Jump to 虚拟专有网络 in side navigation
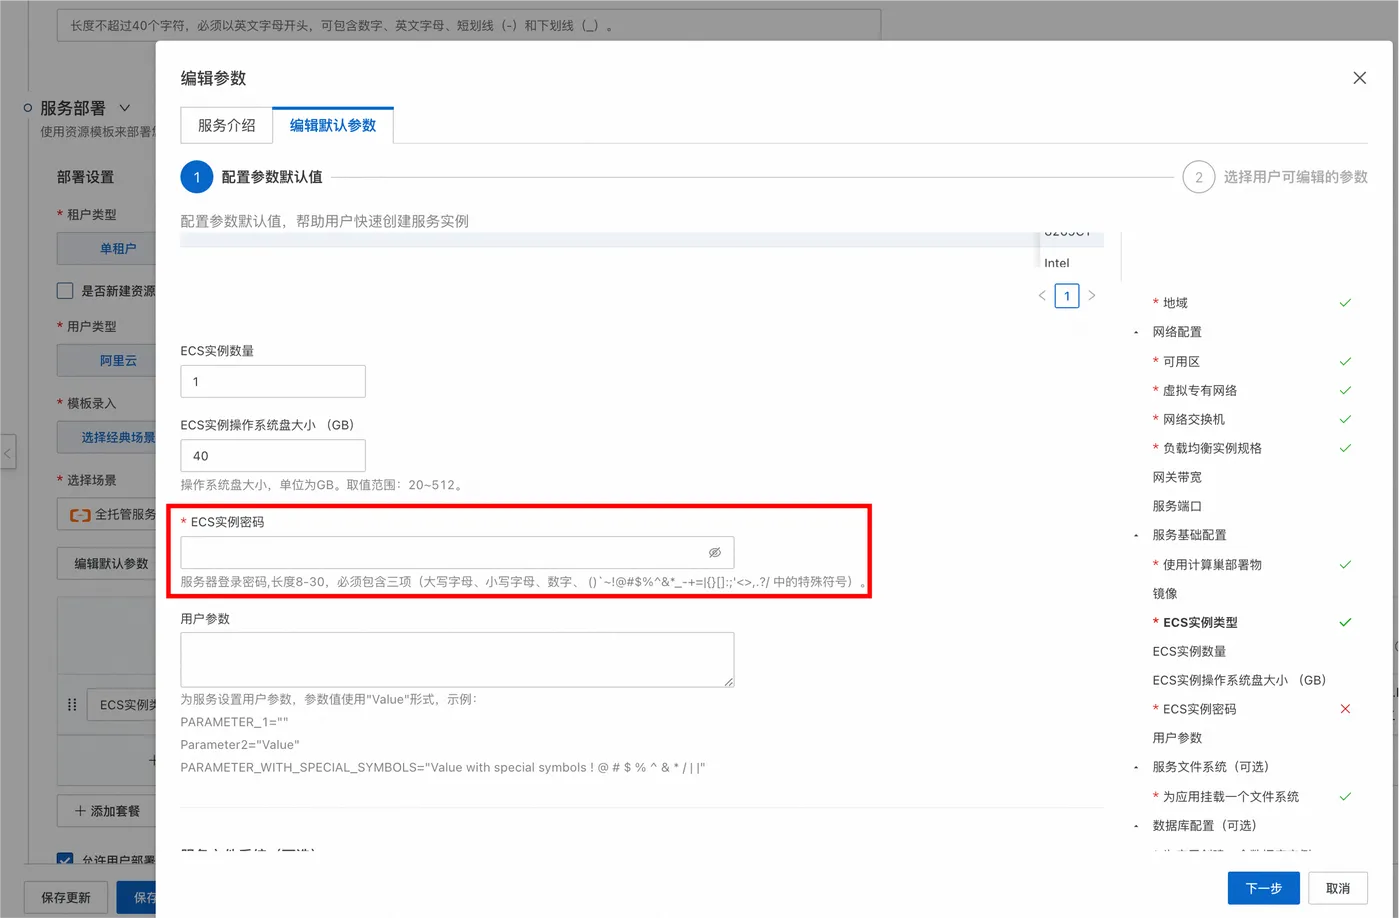Image resolution: width=1400 pixels, height=918 pixels. [1199, 390]
